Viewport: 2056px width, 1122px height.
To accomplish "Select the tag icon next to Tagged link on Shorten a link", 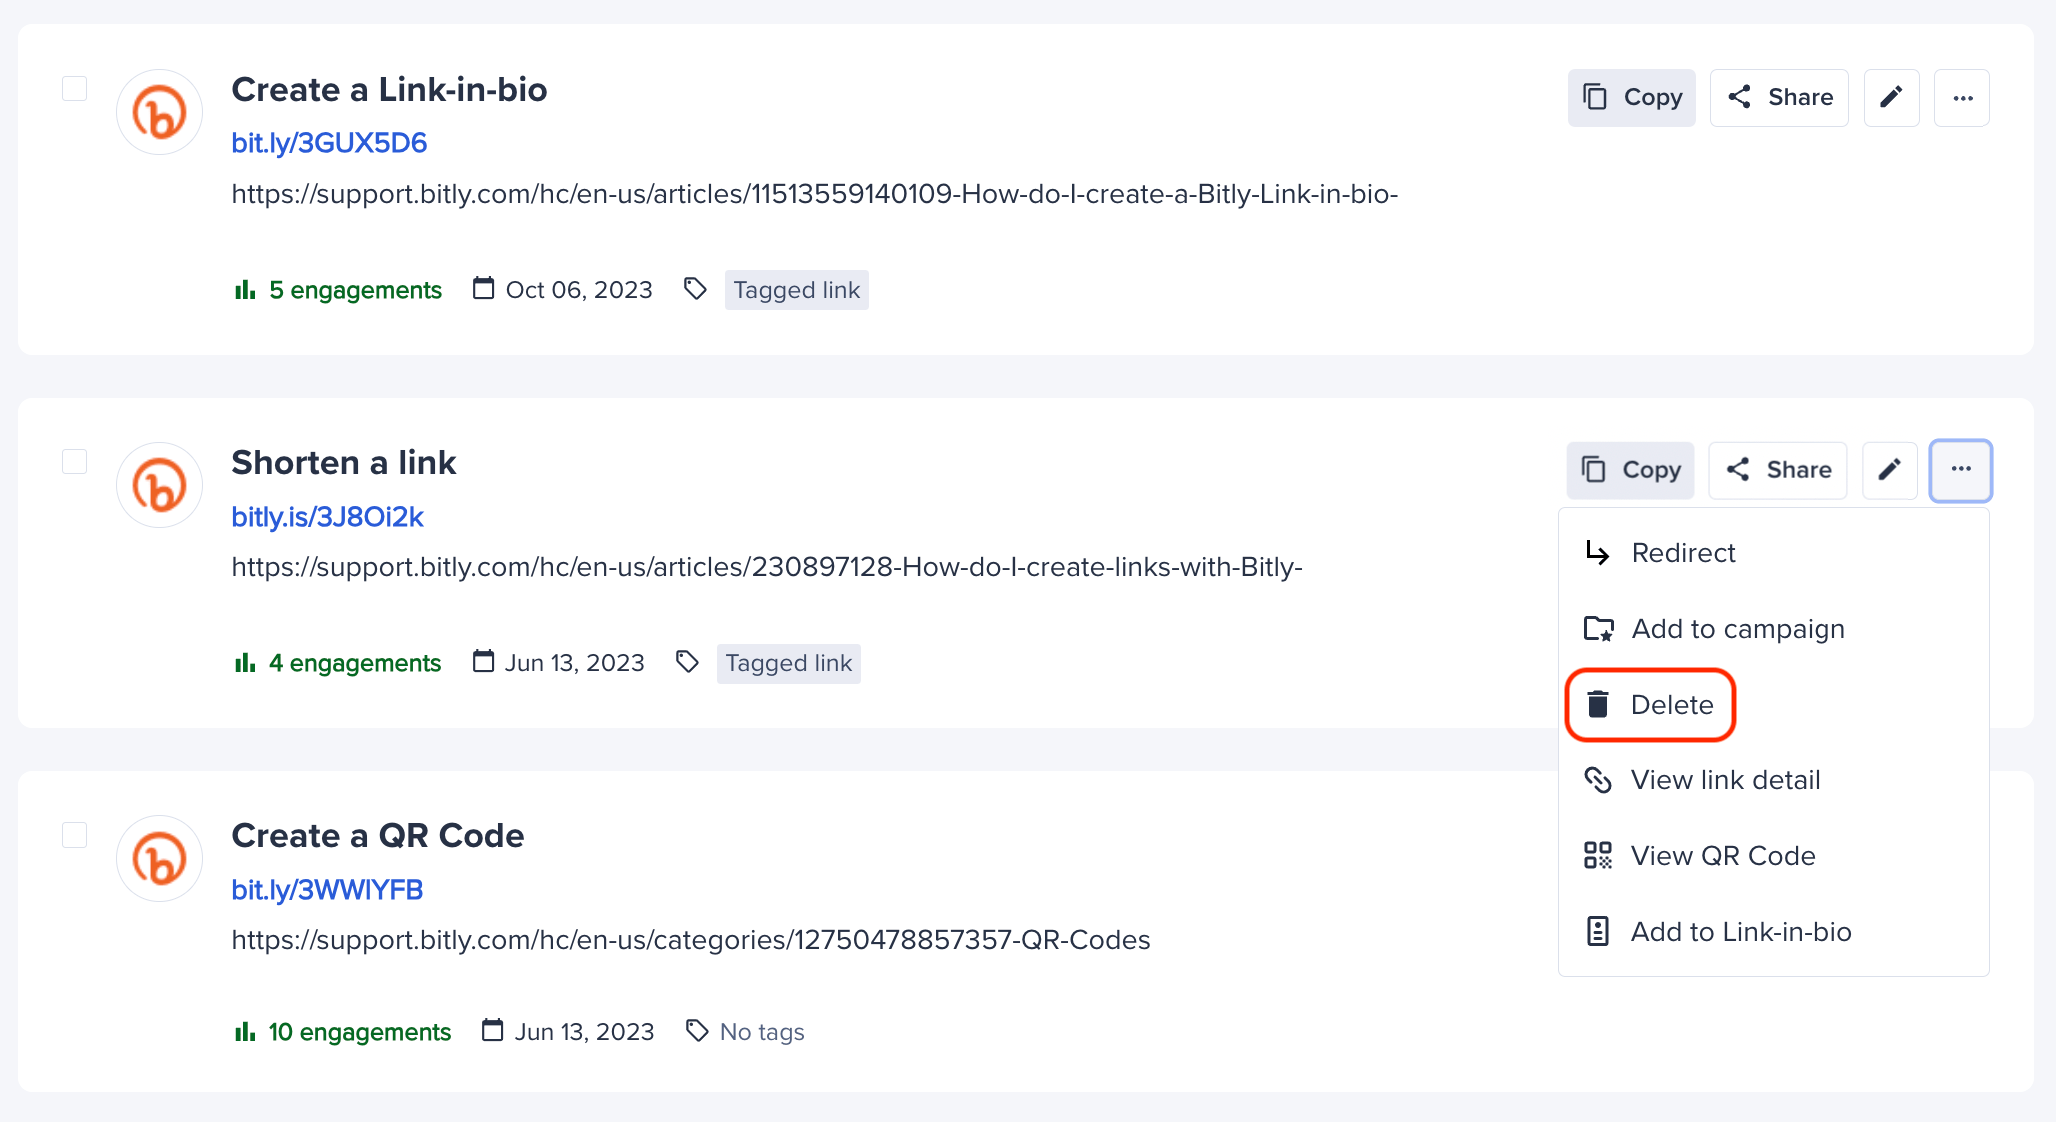I will pos(687,661).
